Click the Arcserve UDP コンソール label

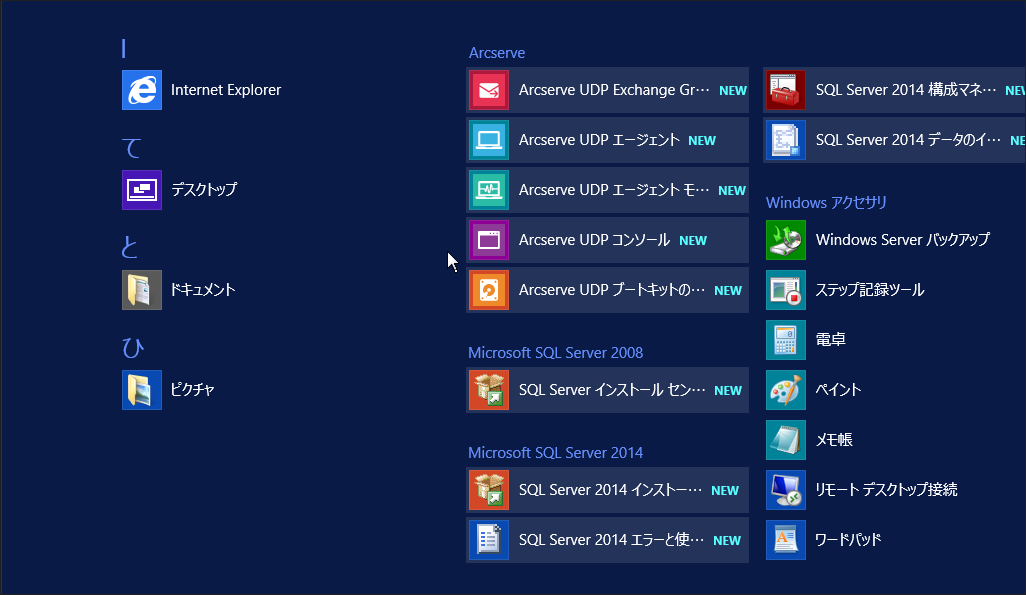(594, 240)
